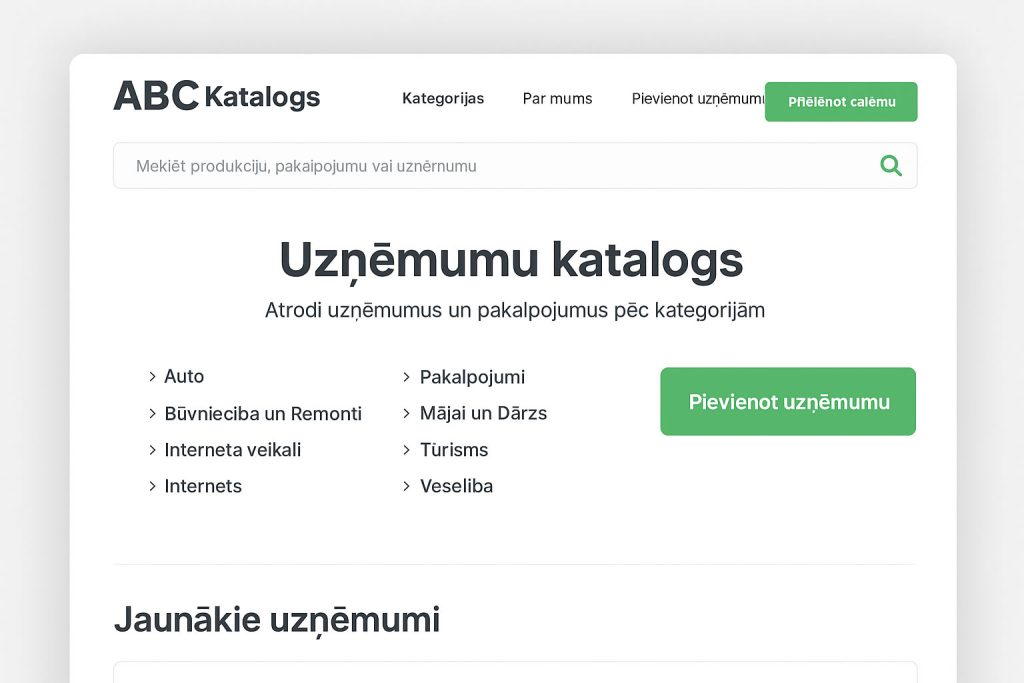
Task: Click the arrow before Internets category
Action: tap(152, 486)
